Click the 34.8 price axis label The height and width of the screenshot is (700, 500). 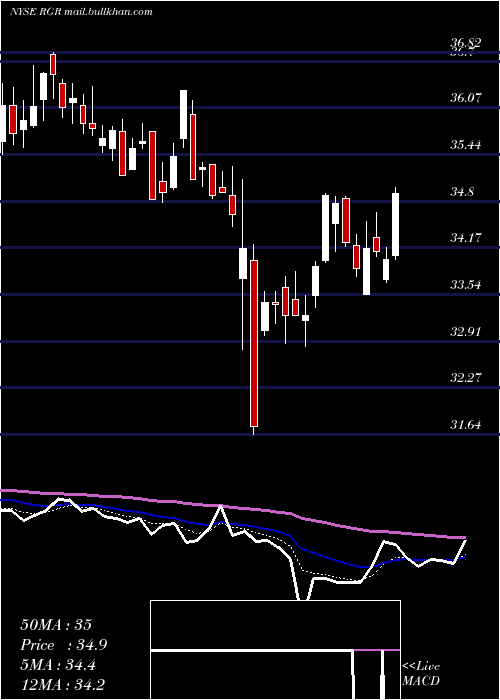[462, 192]
